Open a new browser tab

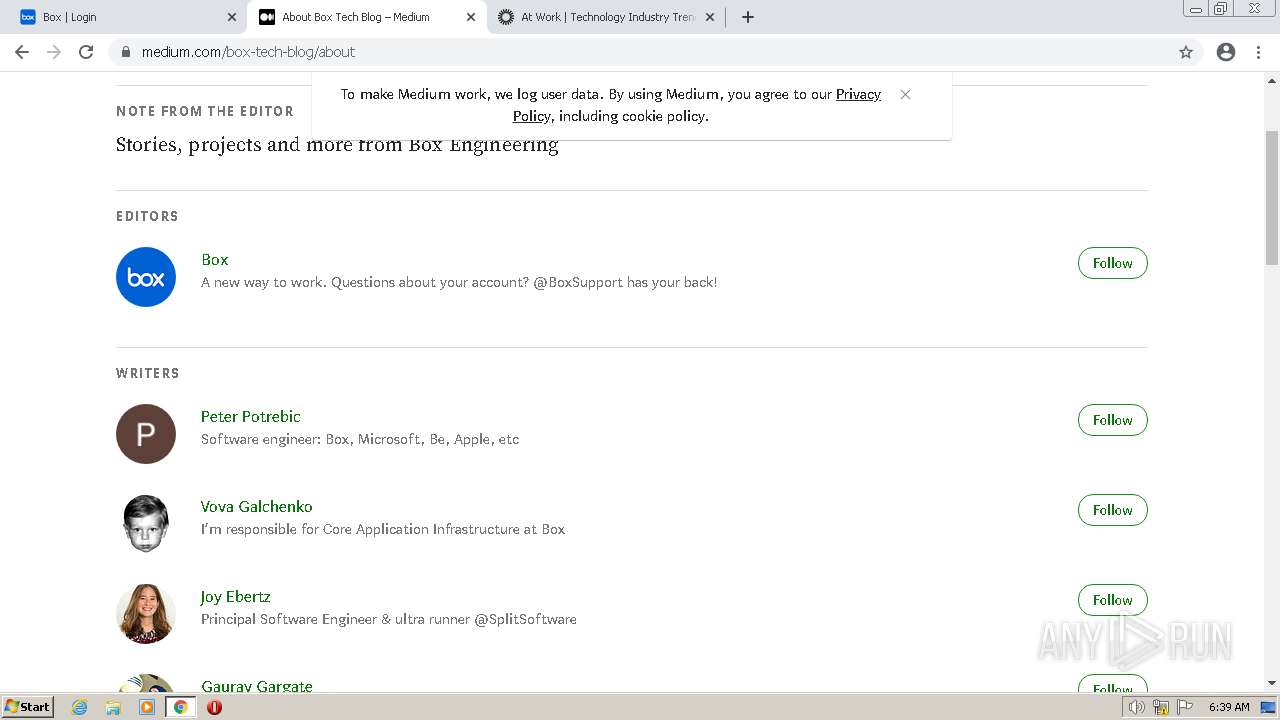pos(748,17)
